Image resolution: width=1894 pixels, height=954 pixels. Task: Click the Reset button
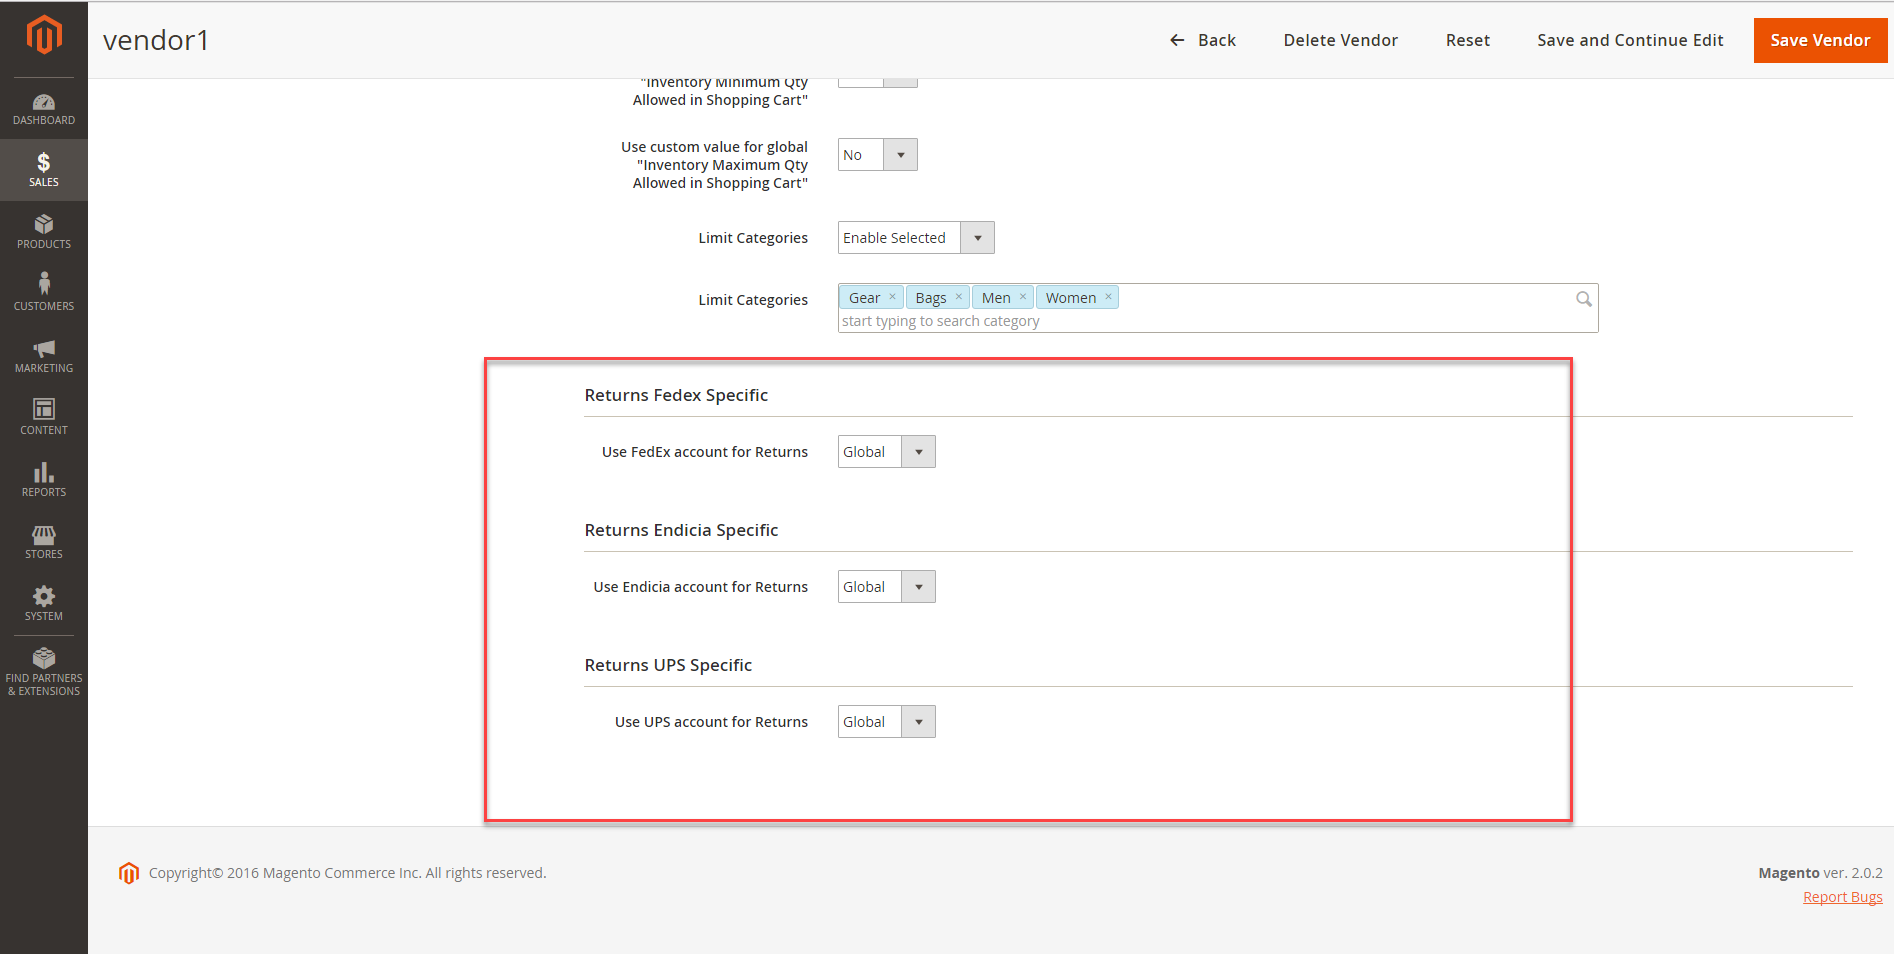pyautogui.click(x=1467, y=40)
